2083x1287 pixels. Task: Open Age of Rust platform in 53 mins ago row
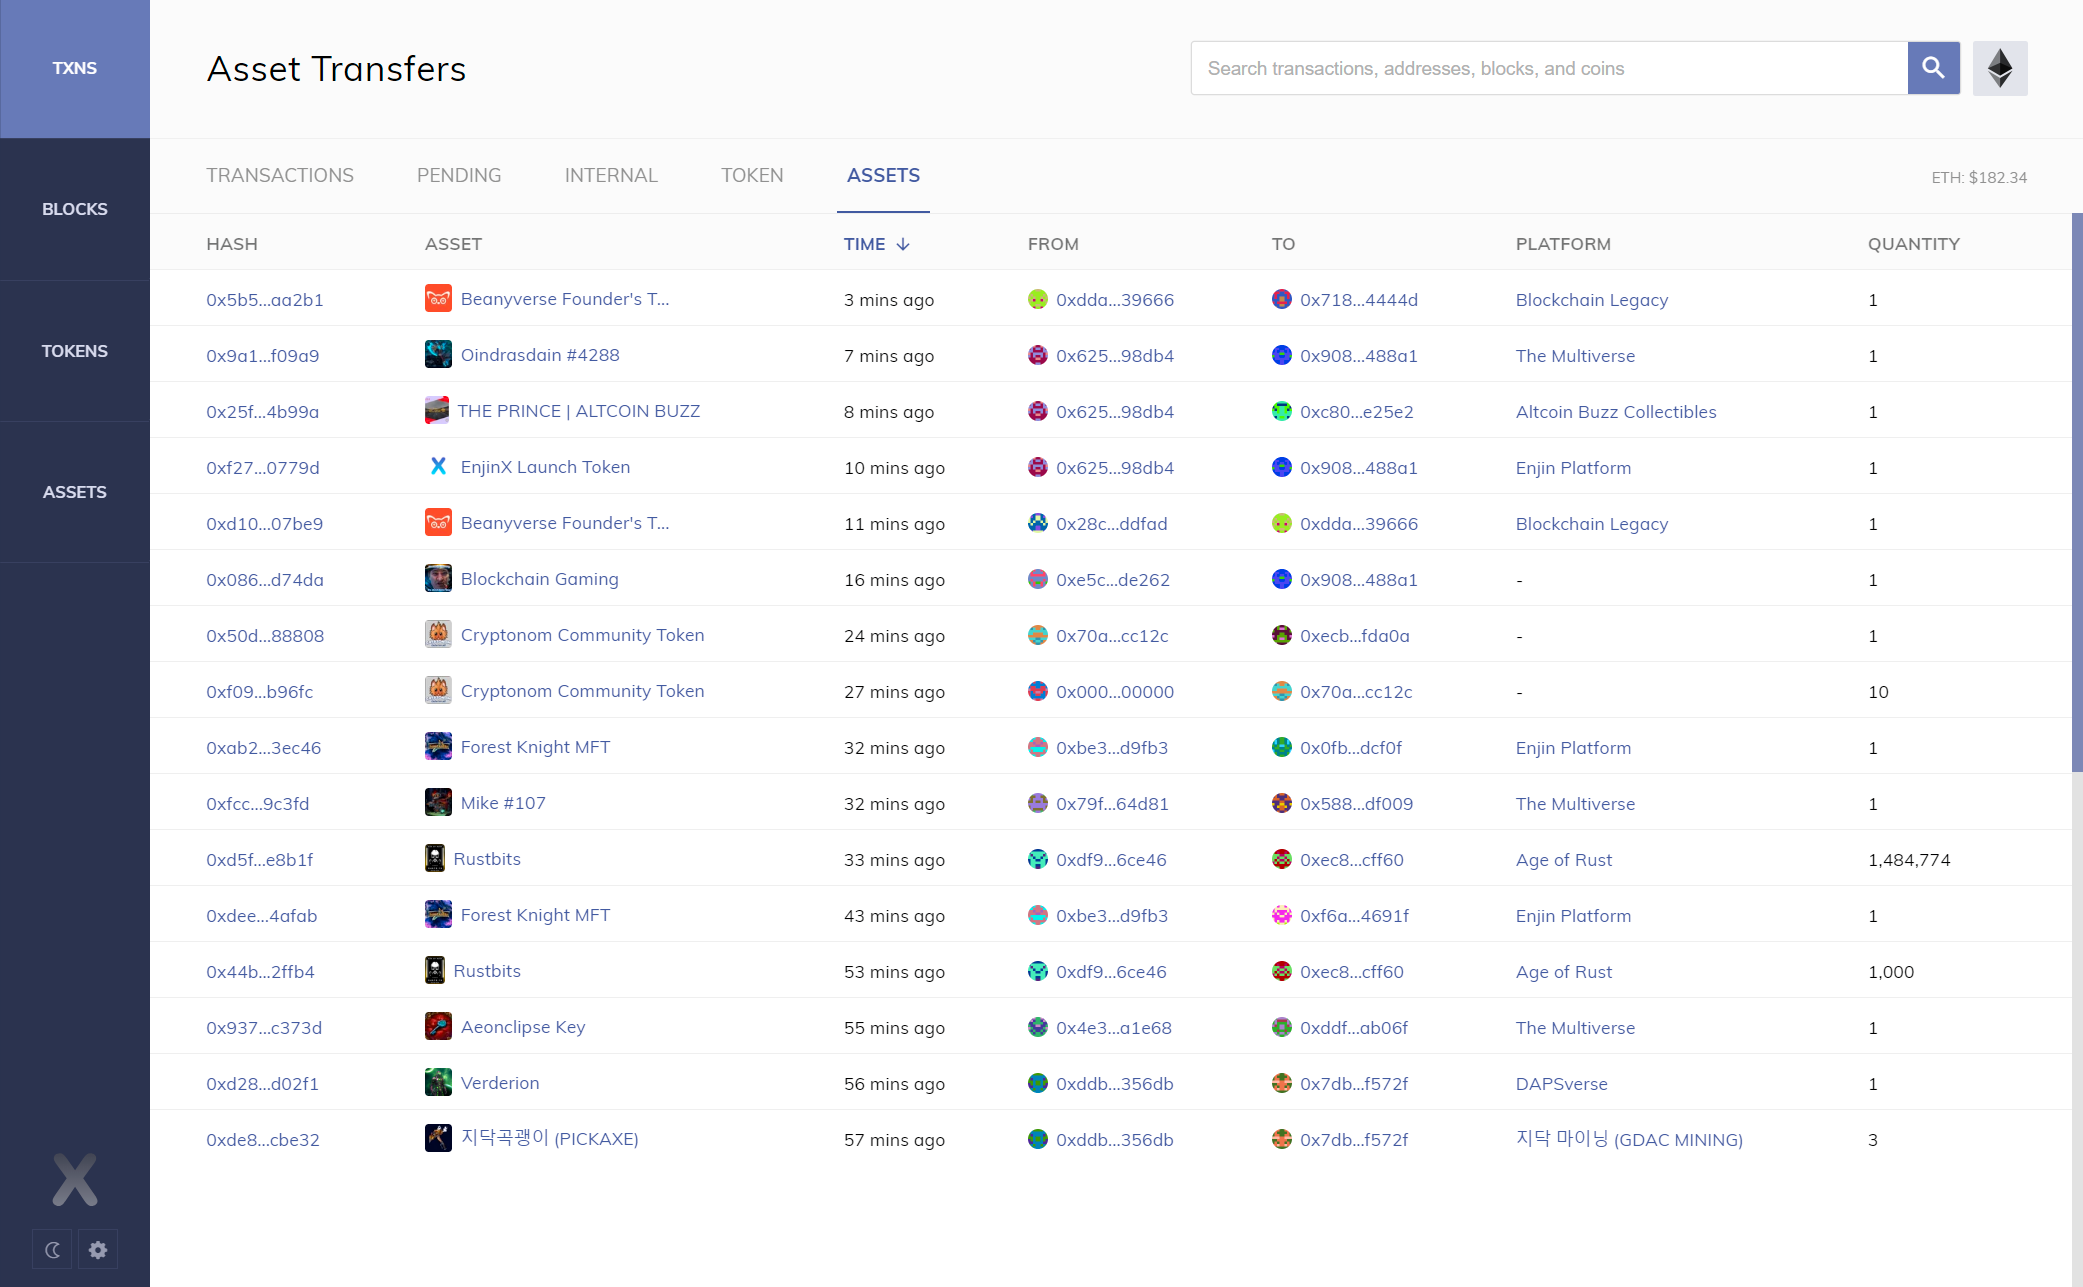click(x=1564, y=972)
